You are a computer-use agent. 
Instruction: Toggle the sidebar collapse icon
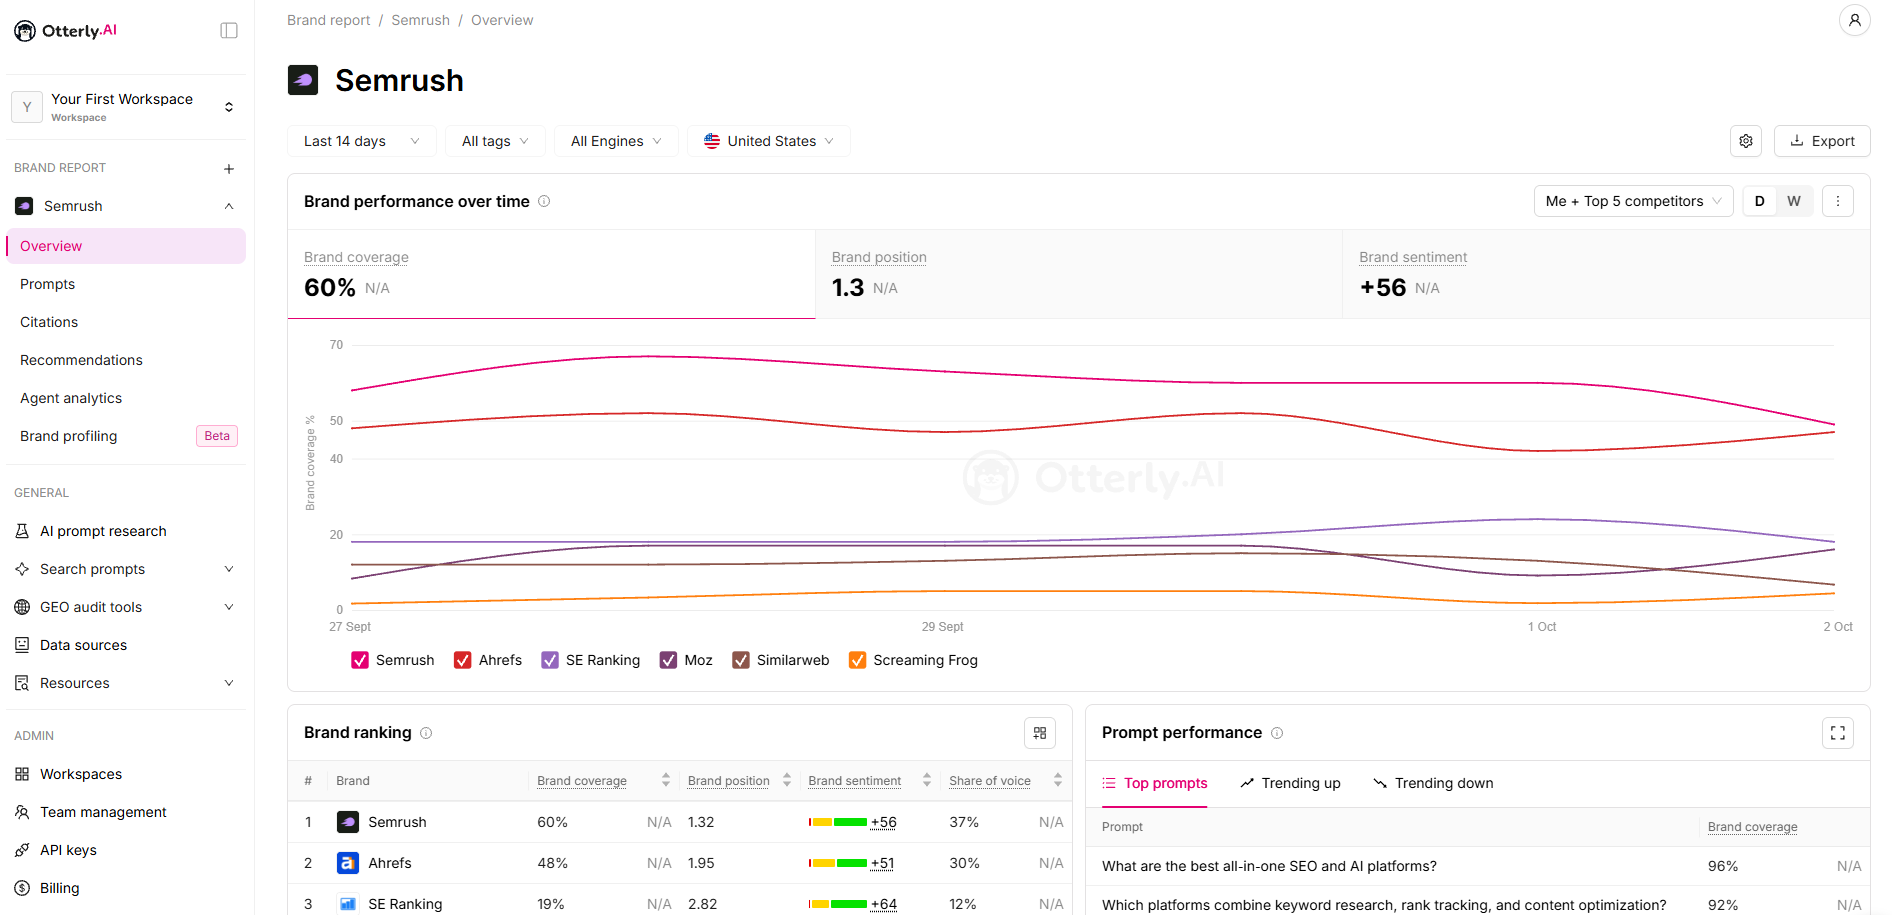(229, 31)
